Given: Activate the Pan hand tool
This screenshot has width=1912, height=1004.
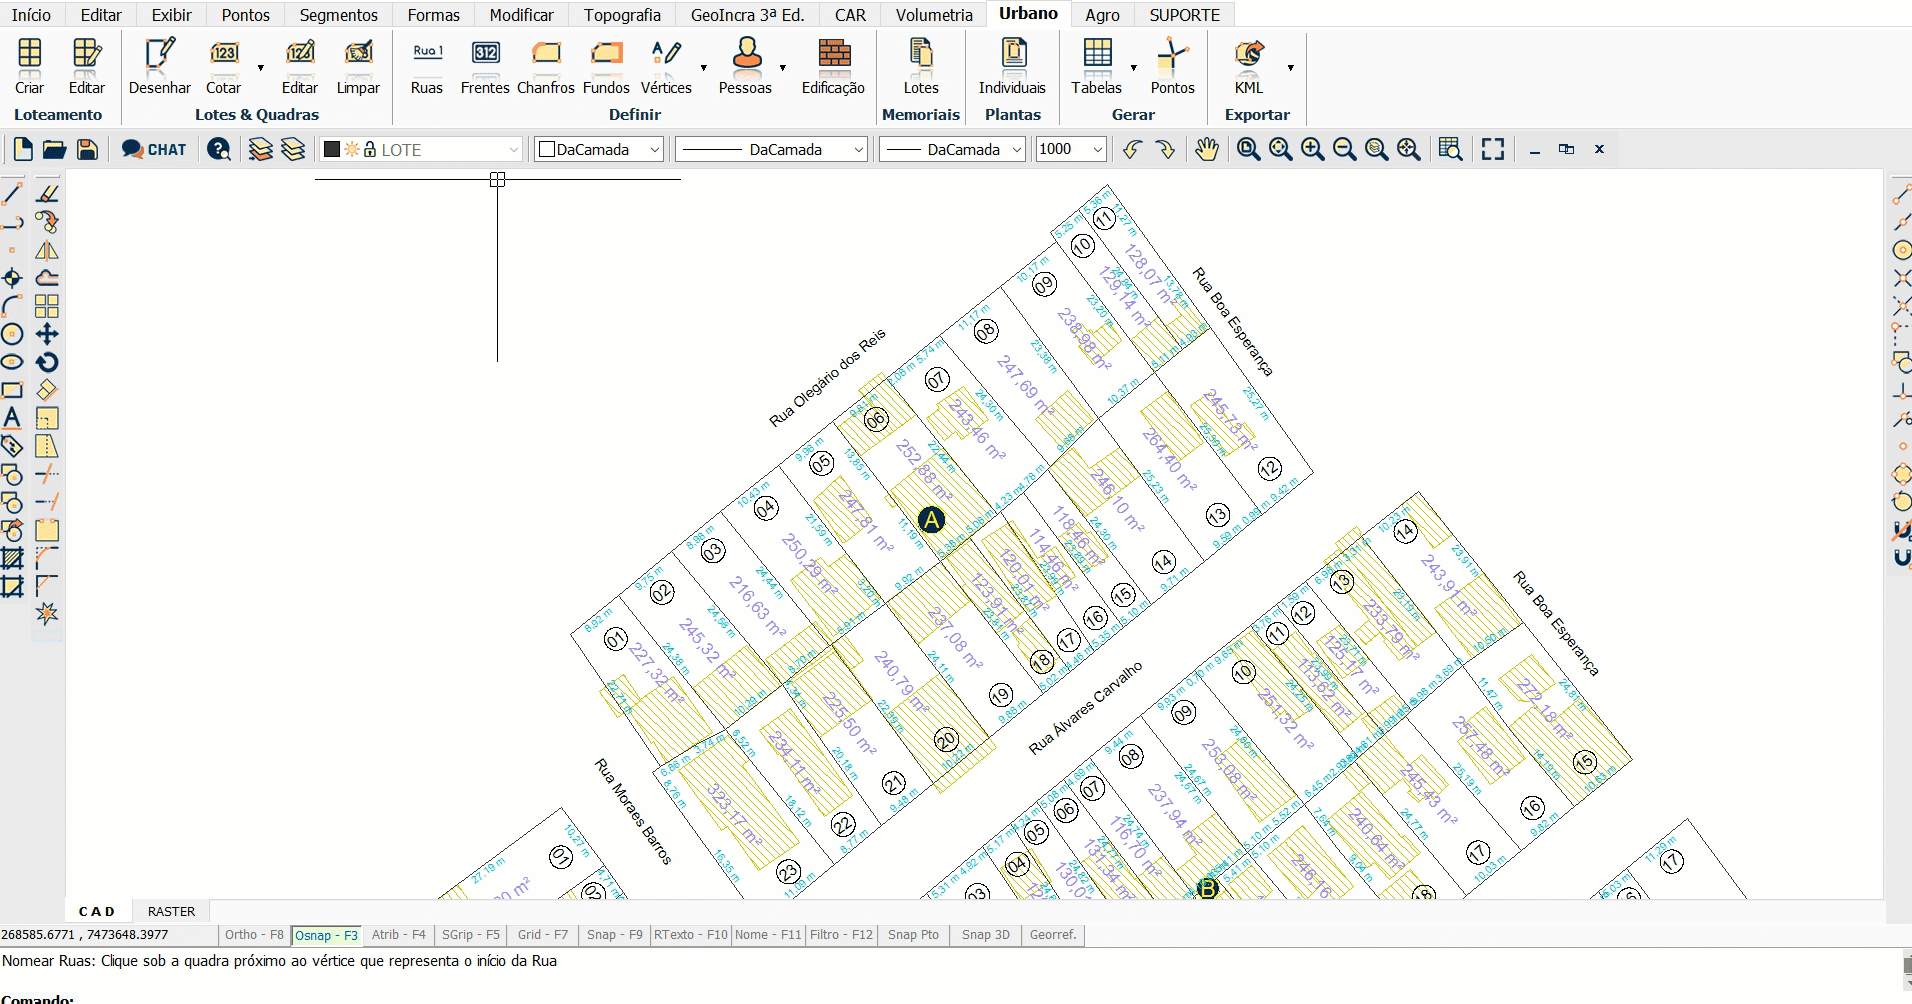Looking at the screenshot, I should click(x=1207, y=149).
